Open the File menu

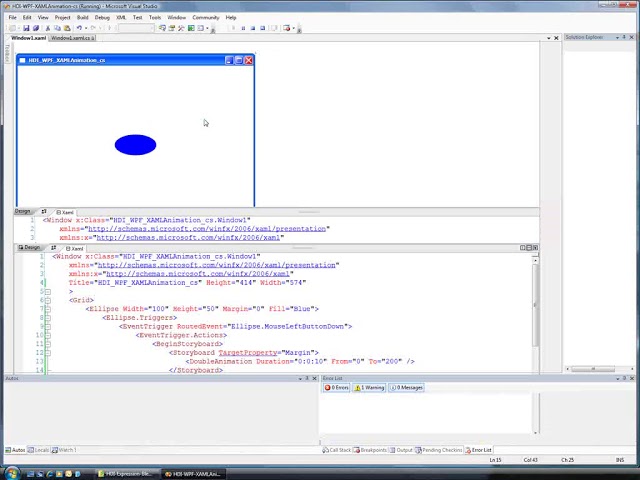pos(13,18)
